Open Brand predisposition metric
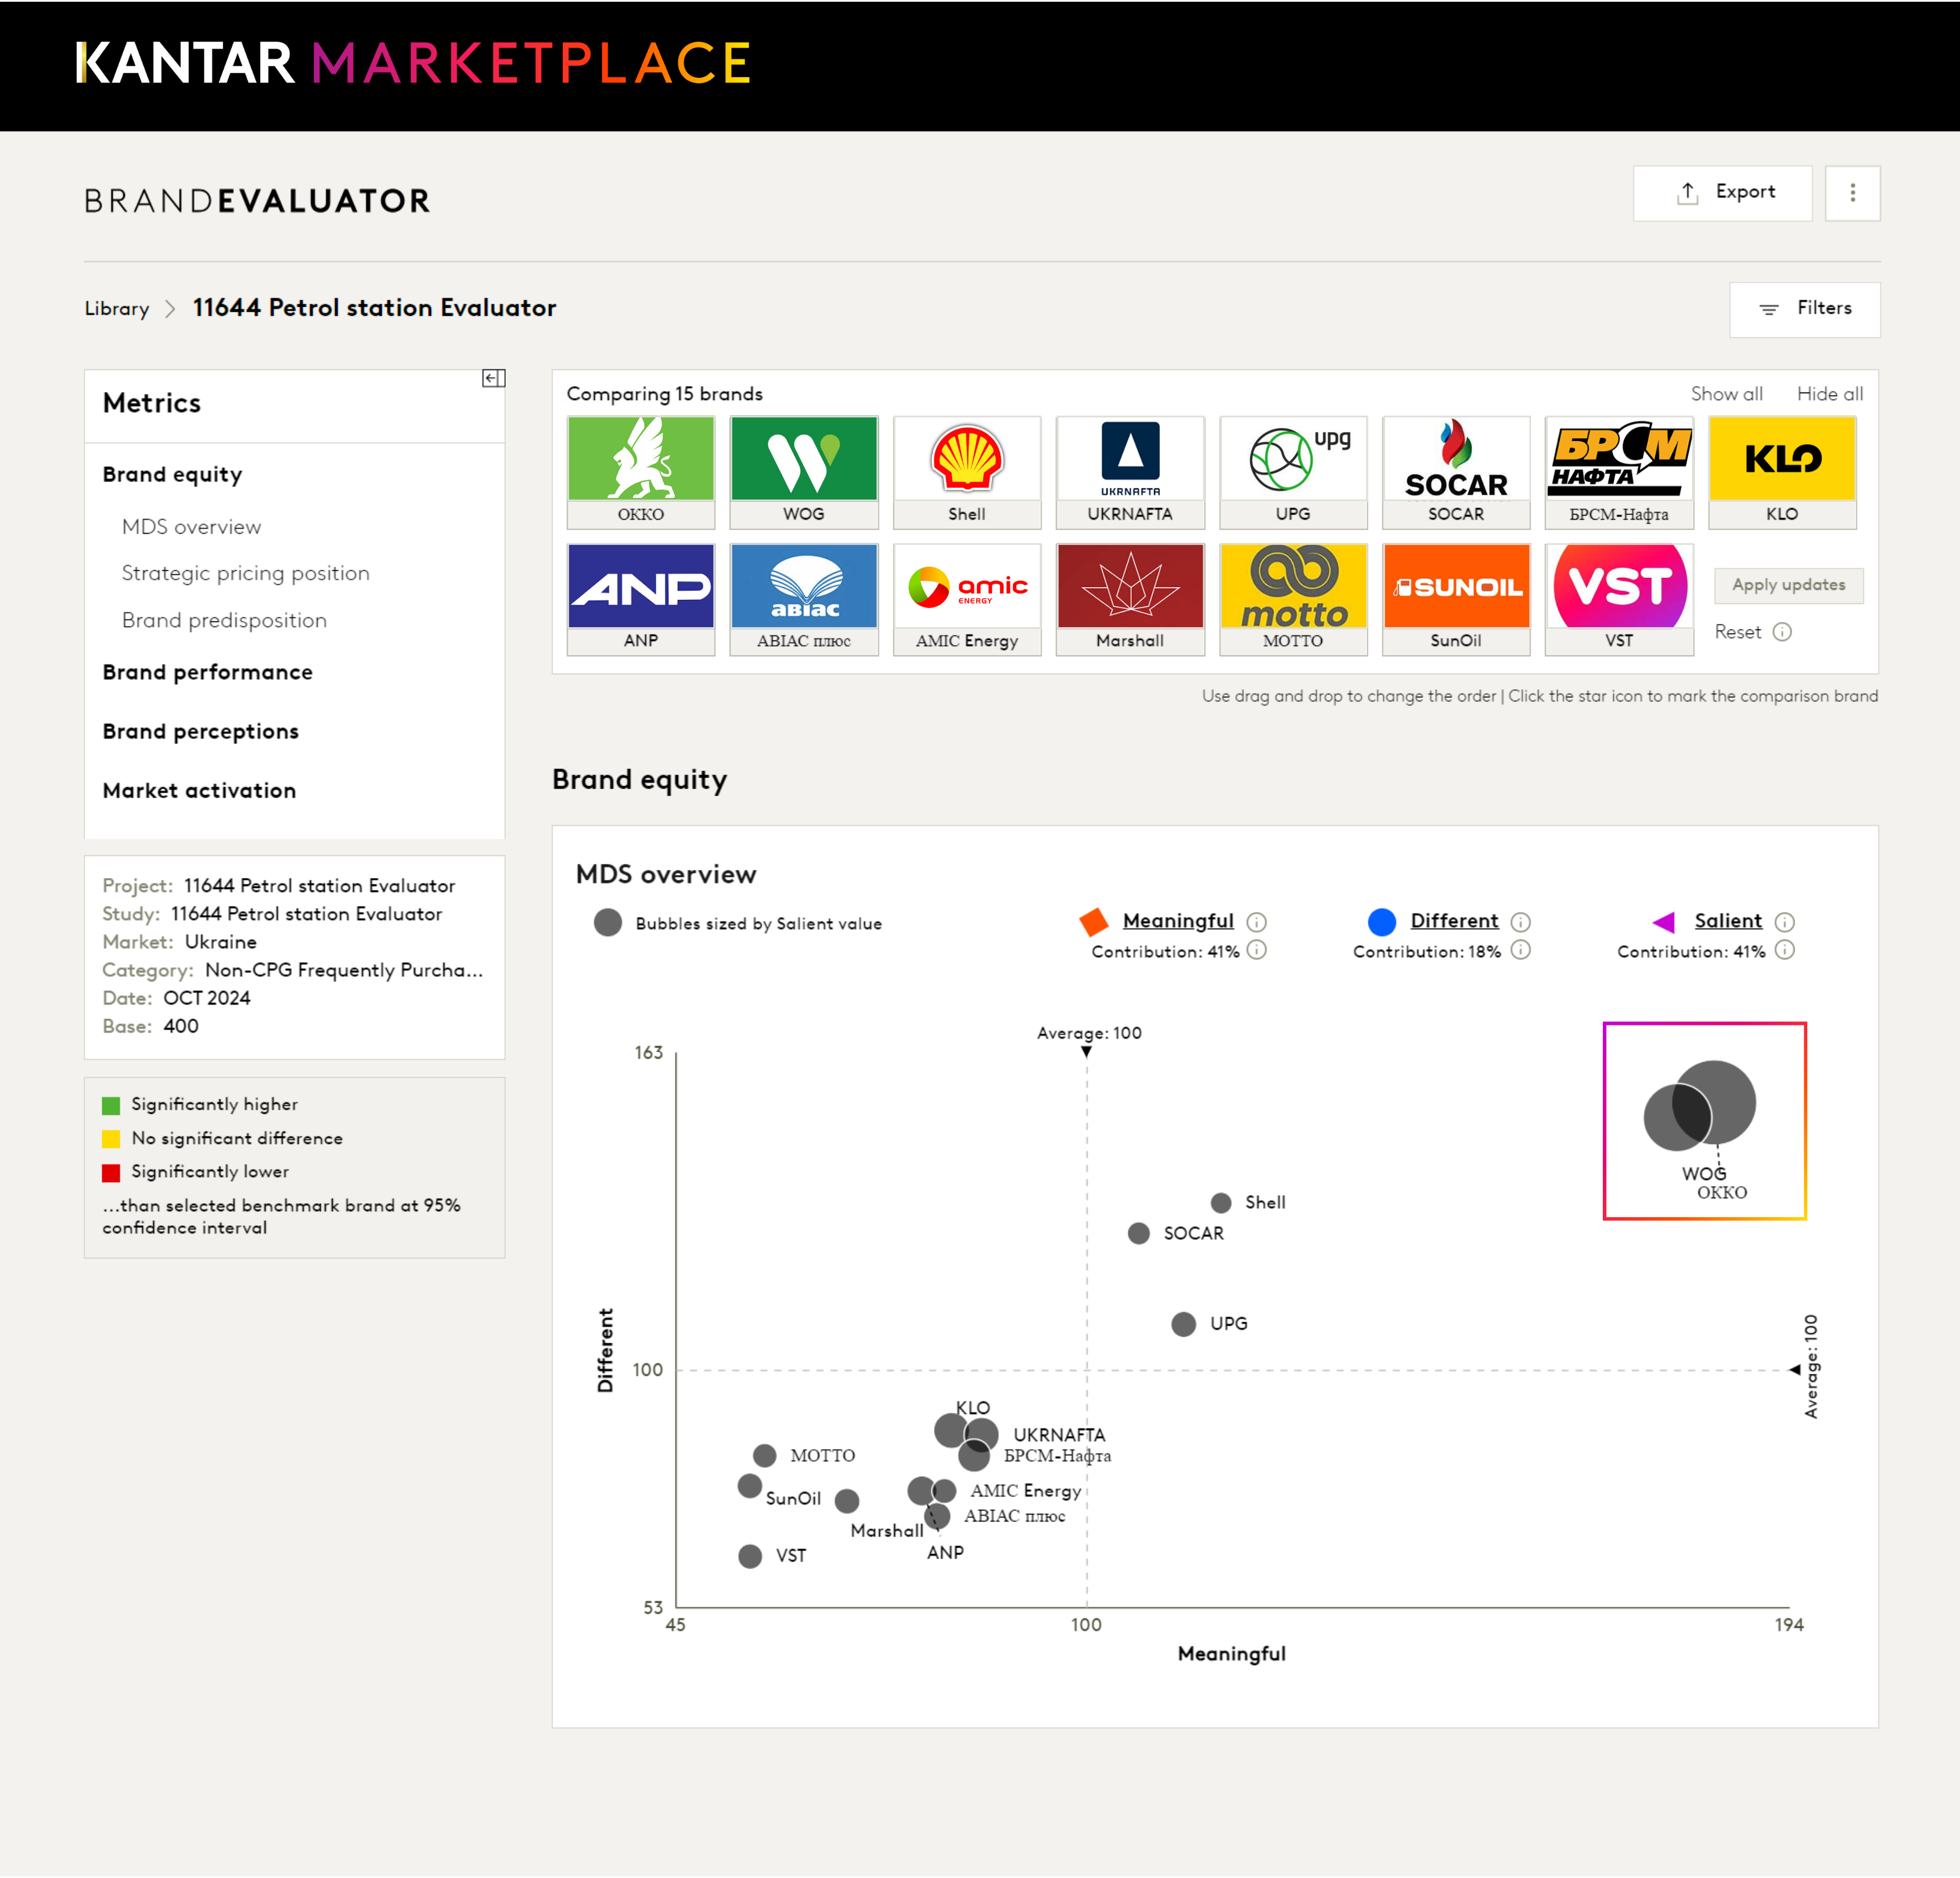 [224, 620]
